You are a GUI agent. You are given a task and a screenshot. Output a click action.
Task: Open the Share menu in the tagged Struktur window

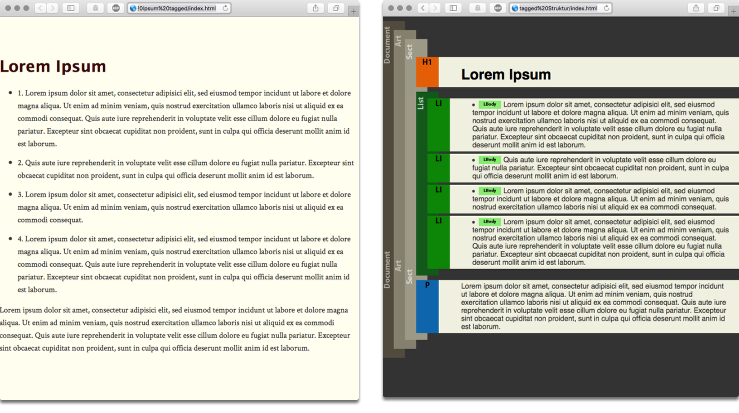(x=696, y=8)
